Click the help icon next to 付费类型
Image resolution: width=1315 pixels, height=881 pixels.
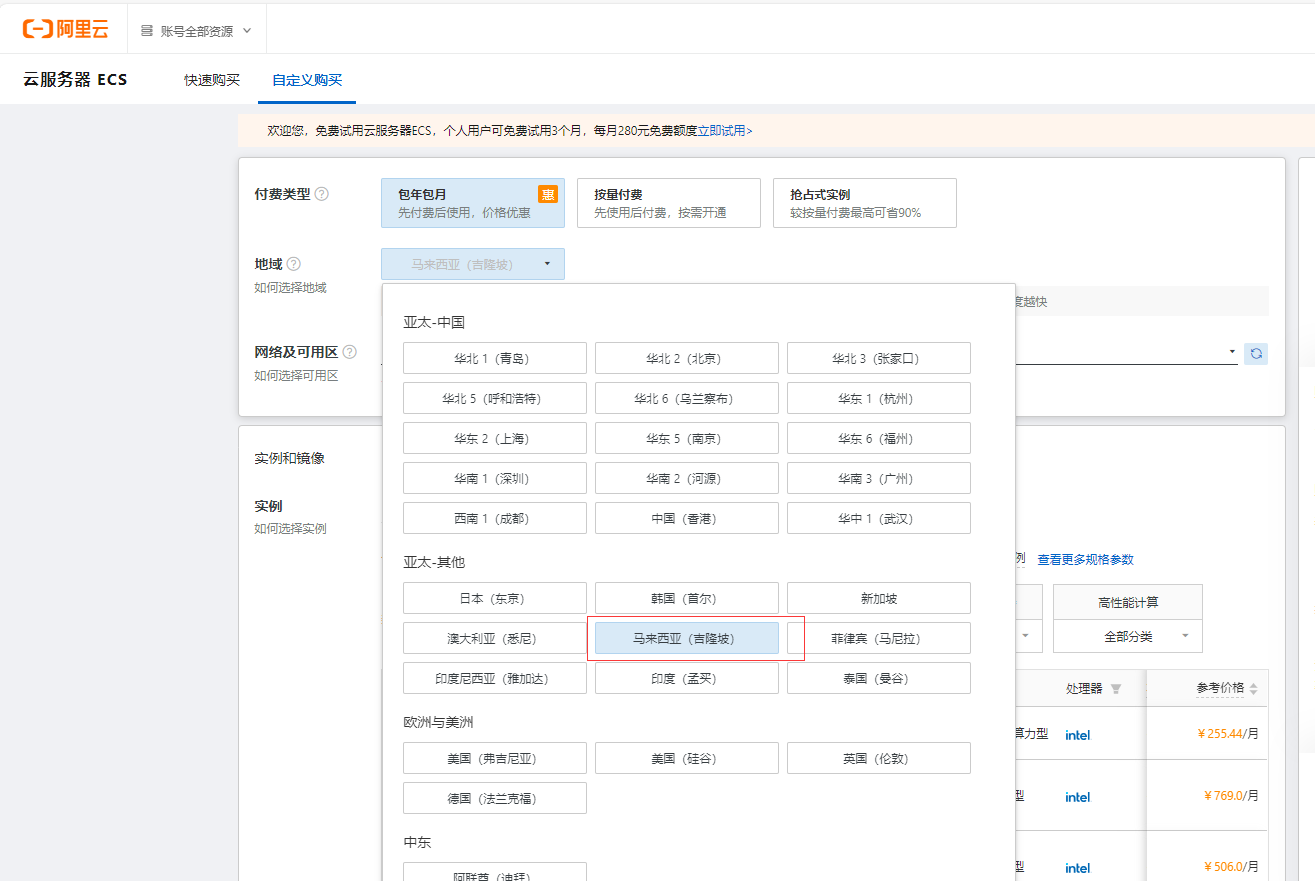coord(322,194)
